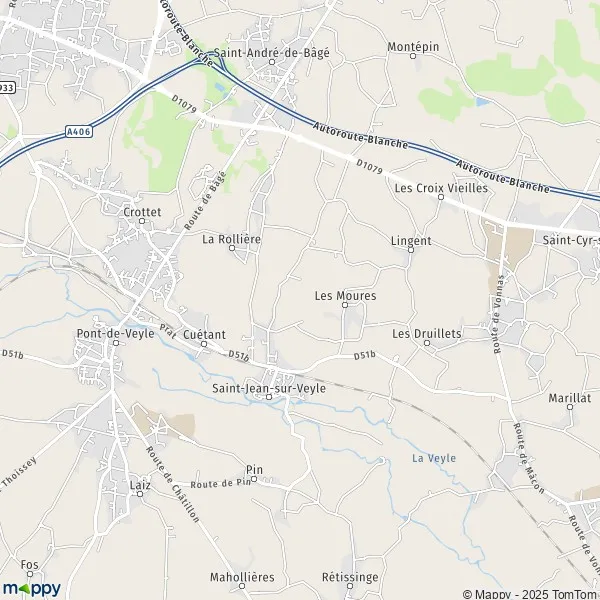Click the A406 highway shield
The height and width of the screenshot is (600, 600).
(x=79, y=132)
